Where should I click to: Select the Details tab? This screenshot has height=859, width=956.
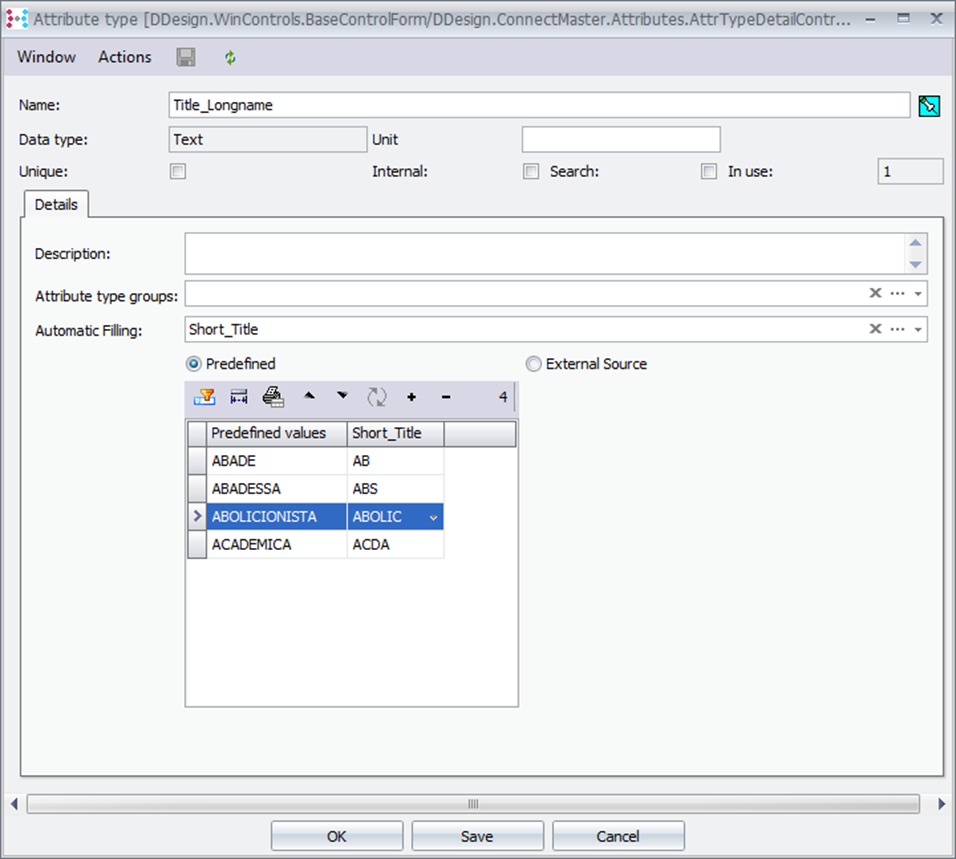[56, 205]
